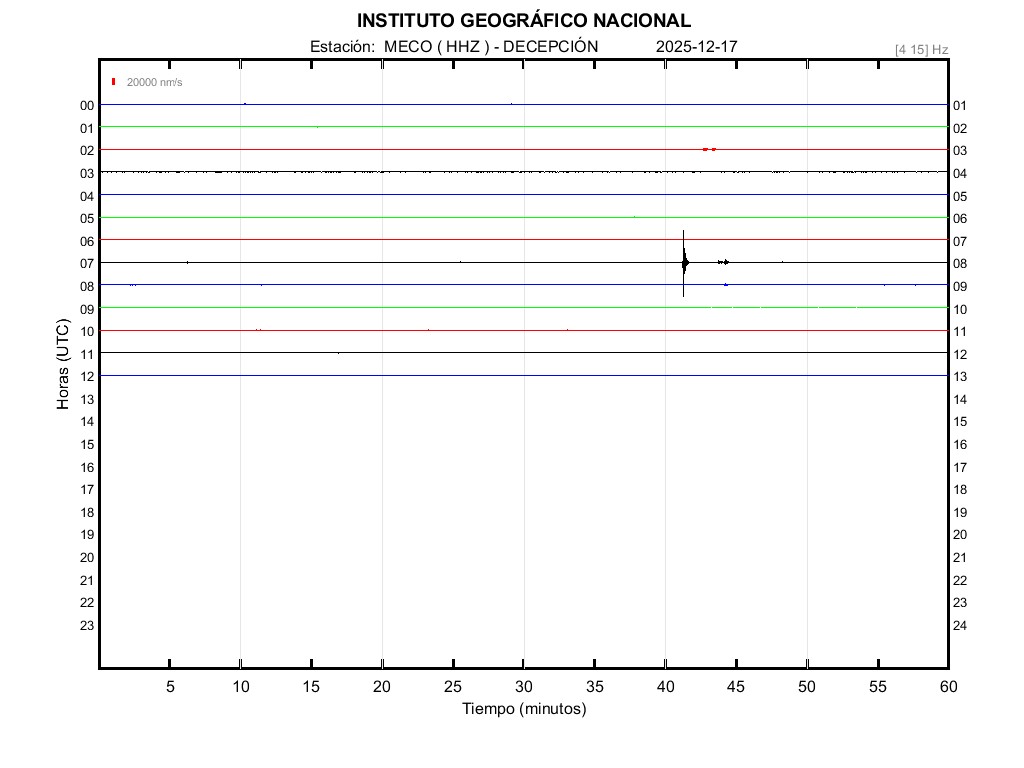The image size is (1024, 768).
Task: Click the "5" minute tick label
Action: point(170,686)
